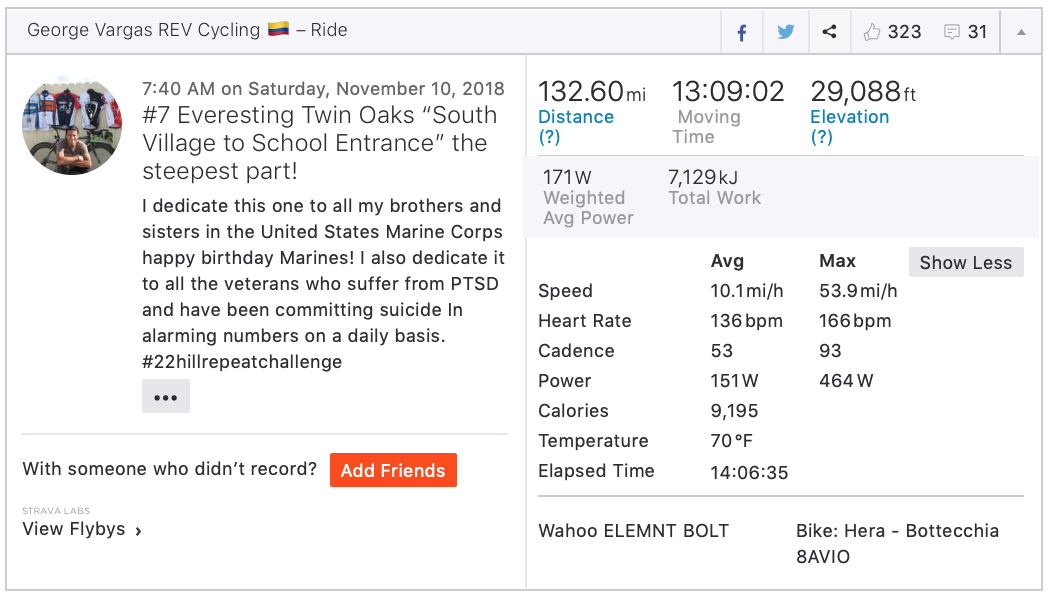
Task: Share the ride on Twitter
Action: click(x=786, y=32)
